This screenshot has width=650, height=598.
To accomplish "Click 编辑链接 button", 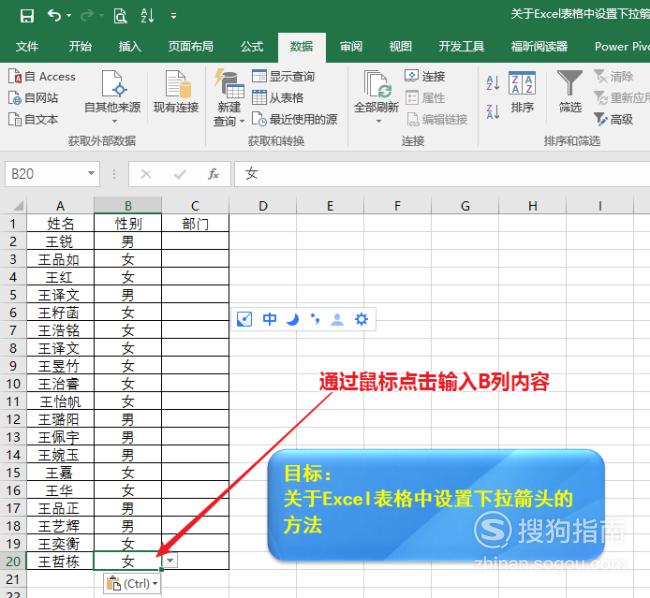I will [437, 119].
